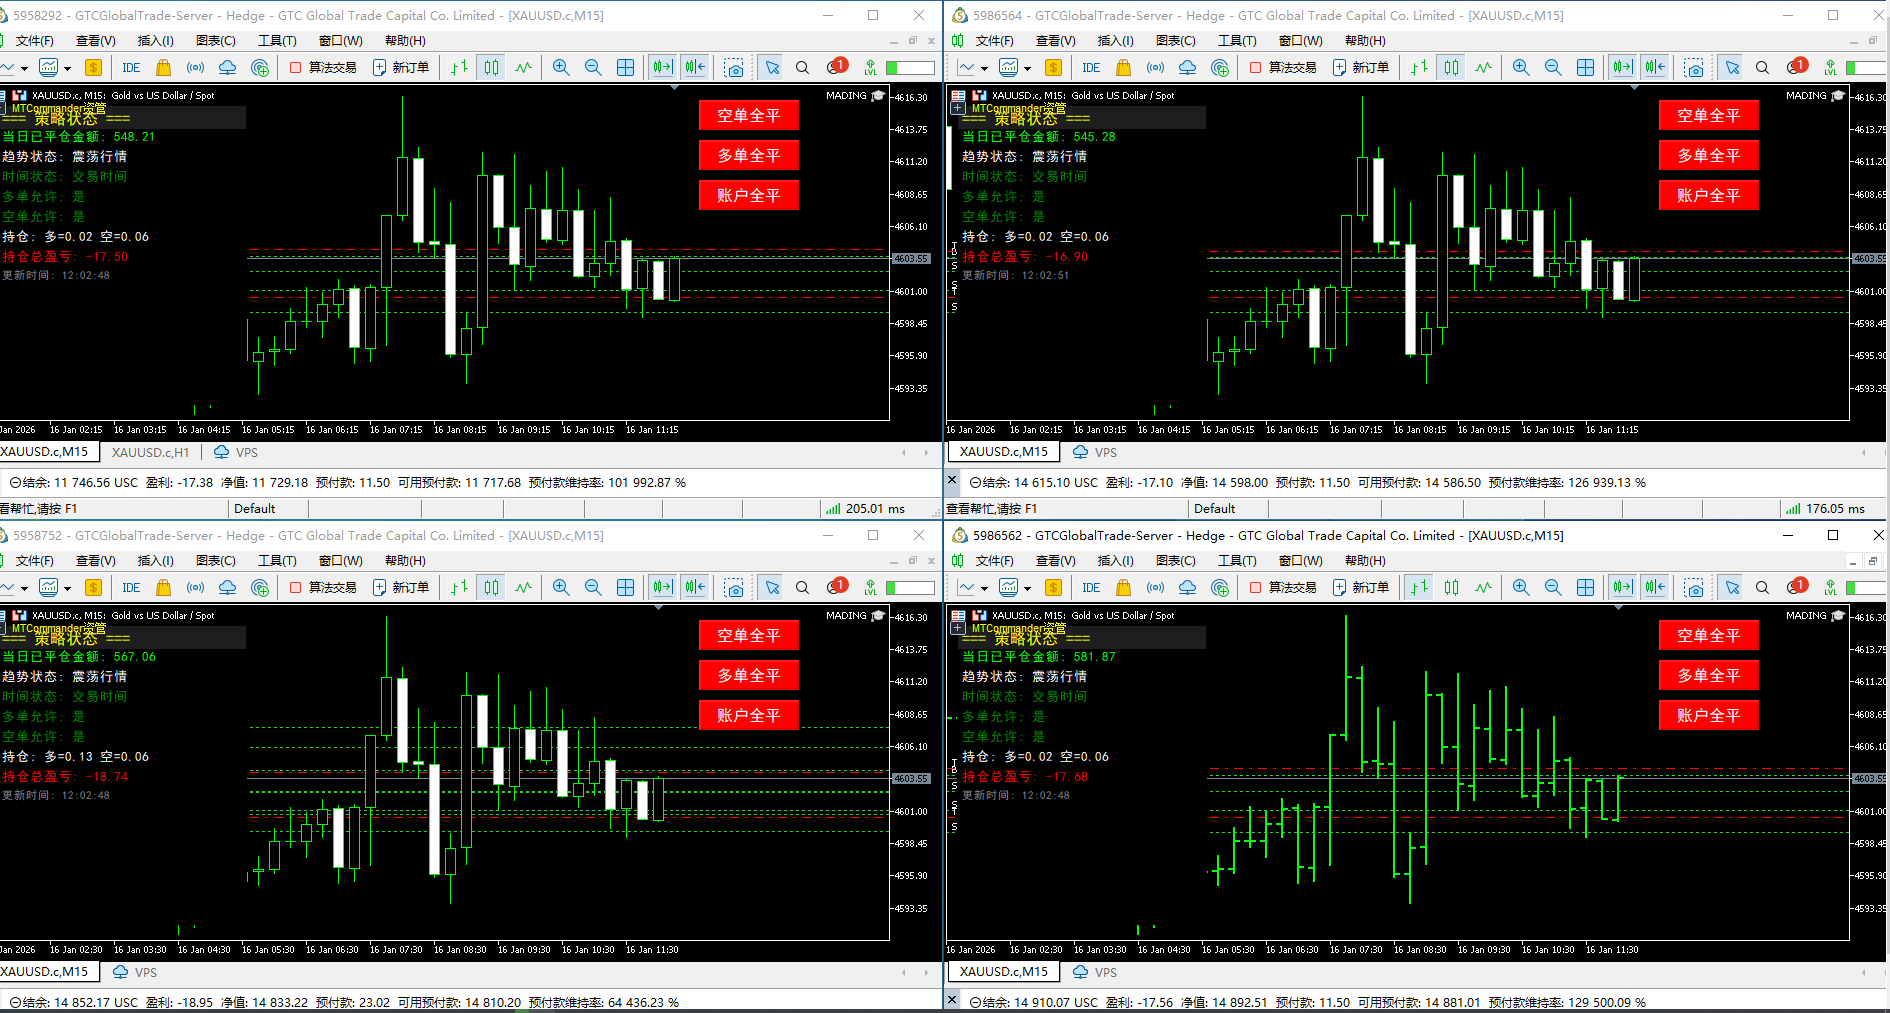The image size is (1890, 1013).
Task: Expand chart type dropdown arrow in account 5986562 window
Action: [984, 589]
